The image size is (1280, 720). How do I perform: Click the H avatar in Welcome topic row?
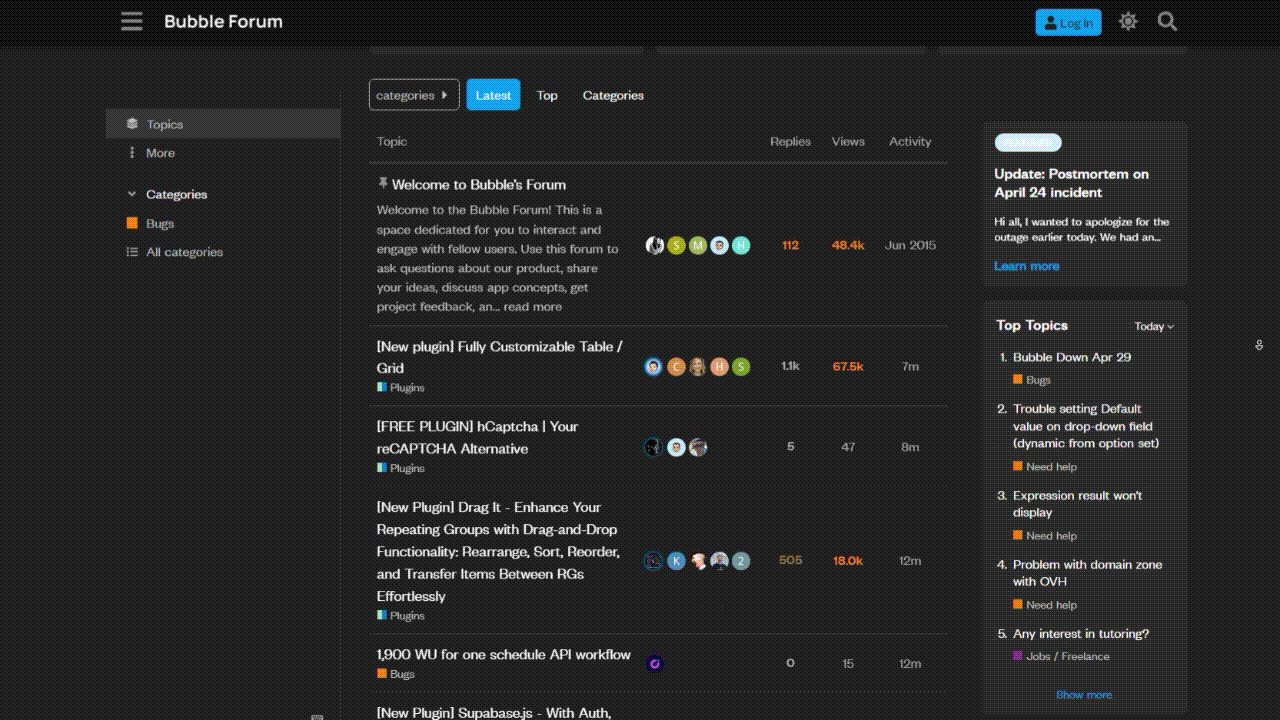coord(741,245)
